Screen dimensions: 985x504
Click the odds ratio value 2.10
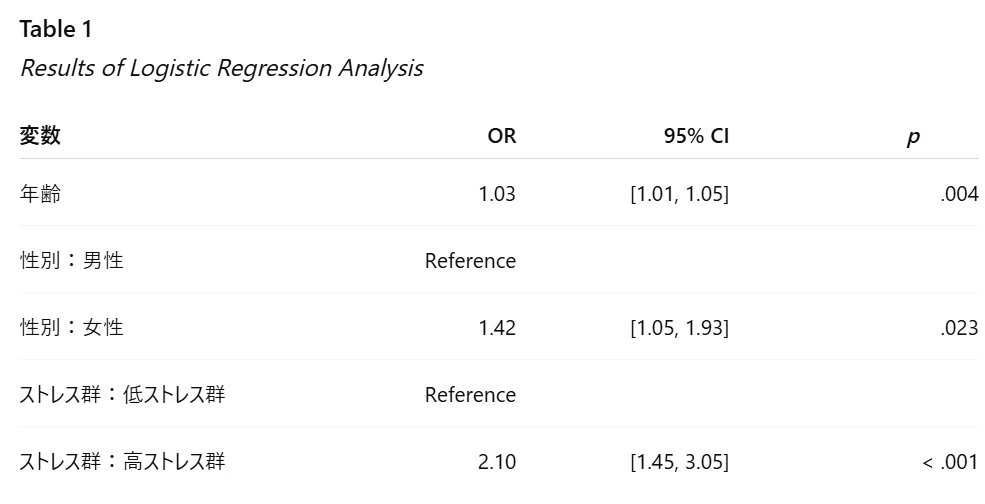click(497, 462)
